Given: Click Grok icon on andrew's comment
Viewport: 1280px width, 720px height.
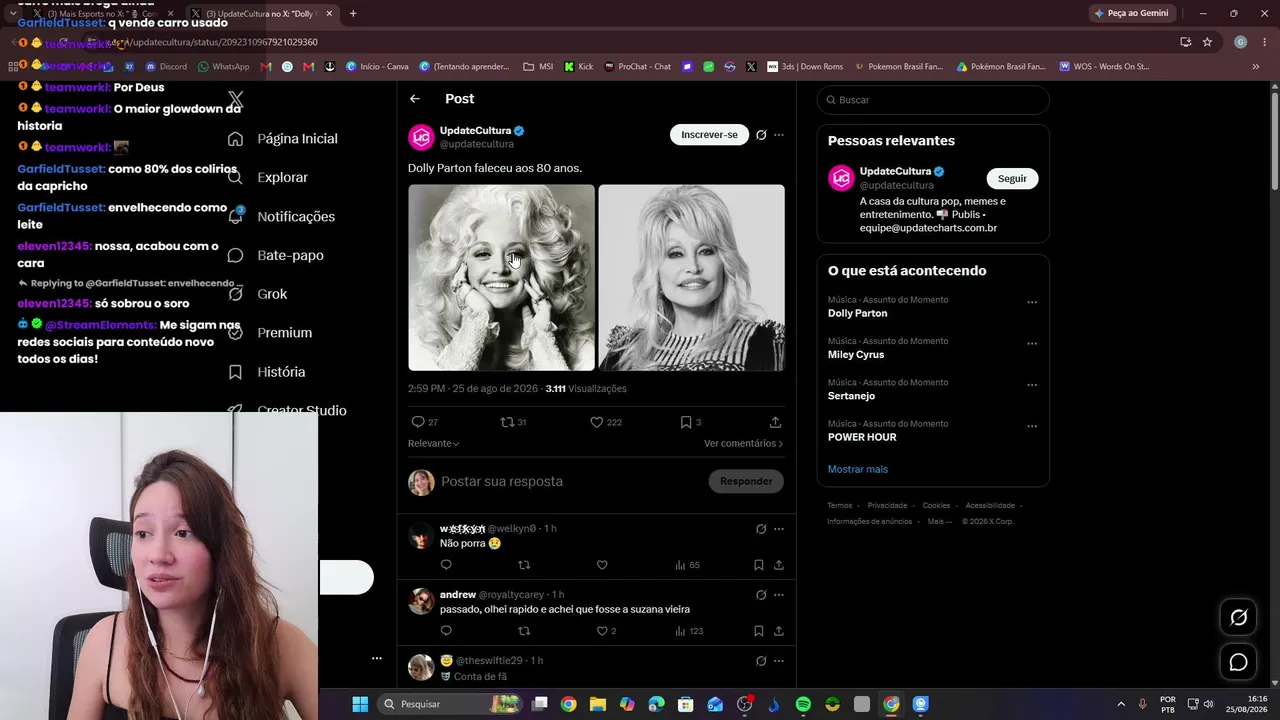Looking at the screenshot, I should (x=761, y=595).
